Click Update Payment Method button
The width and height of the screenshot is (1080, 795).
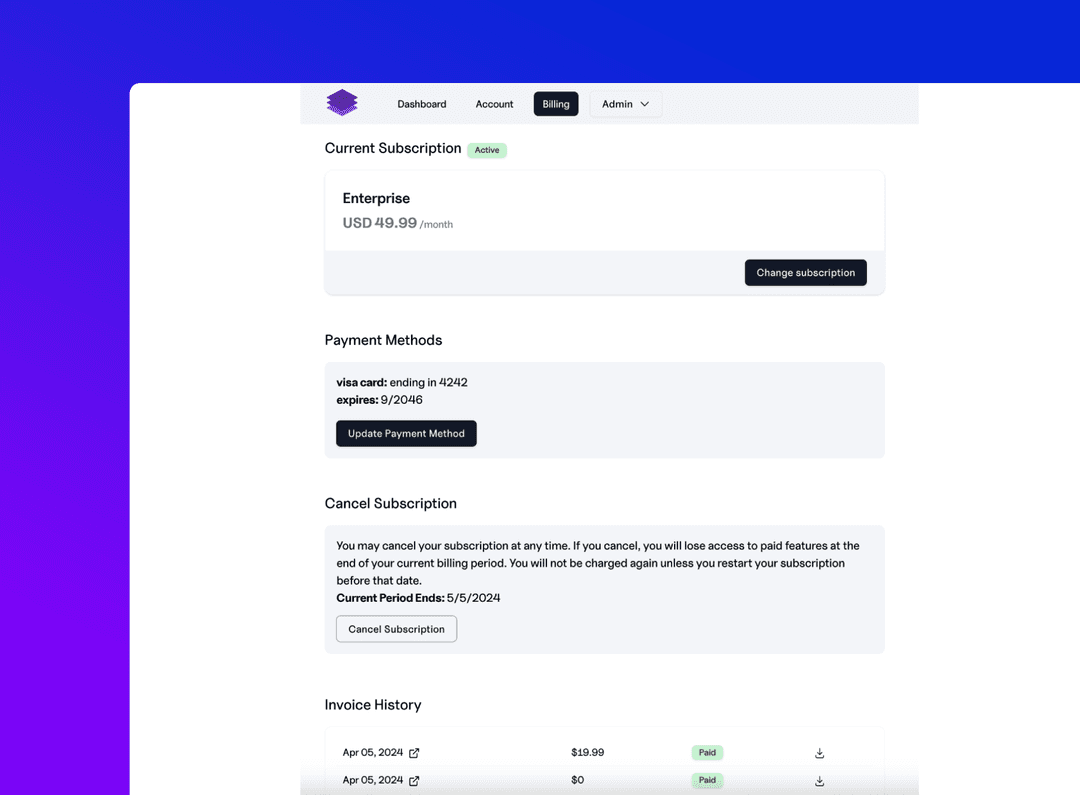coord(406,434)
